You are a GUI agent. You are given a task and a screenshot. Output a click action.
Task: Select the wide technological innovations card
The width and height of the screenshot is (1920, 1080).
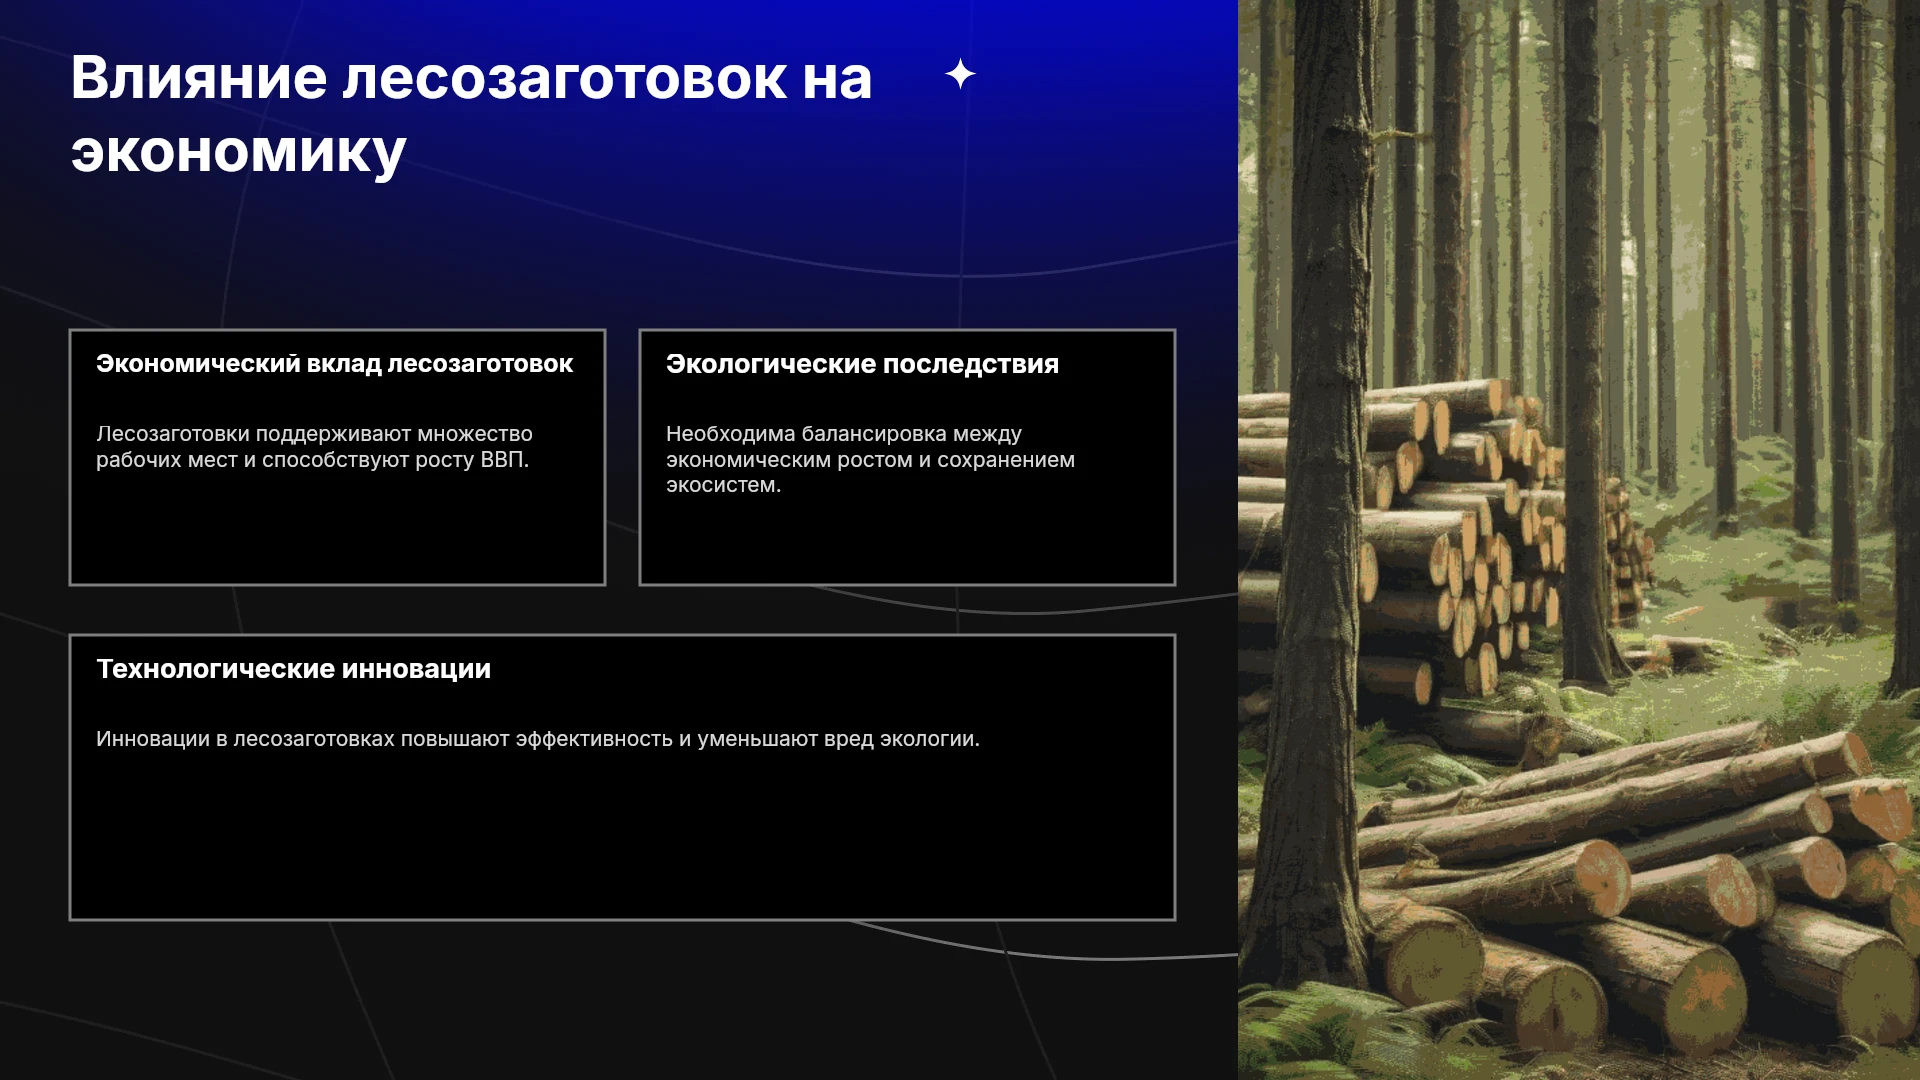tap(622, 777)
